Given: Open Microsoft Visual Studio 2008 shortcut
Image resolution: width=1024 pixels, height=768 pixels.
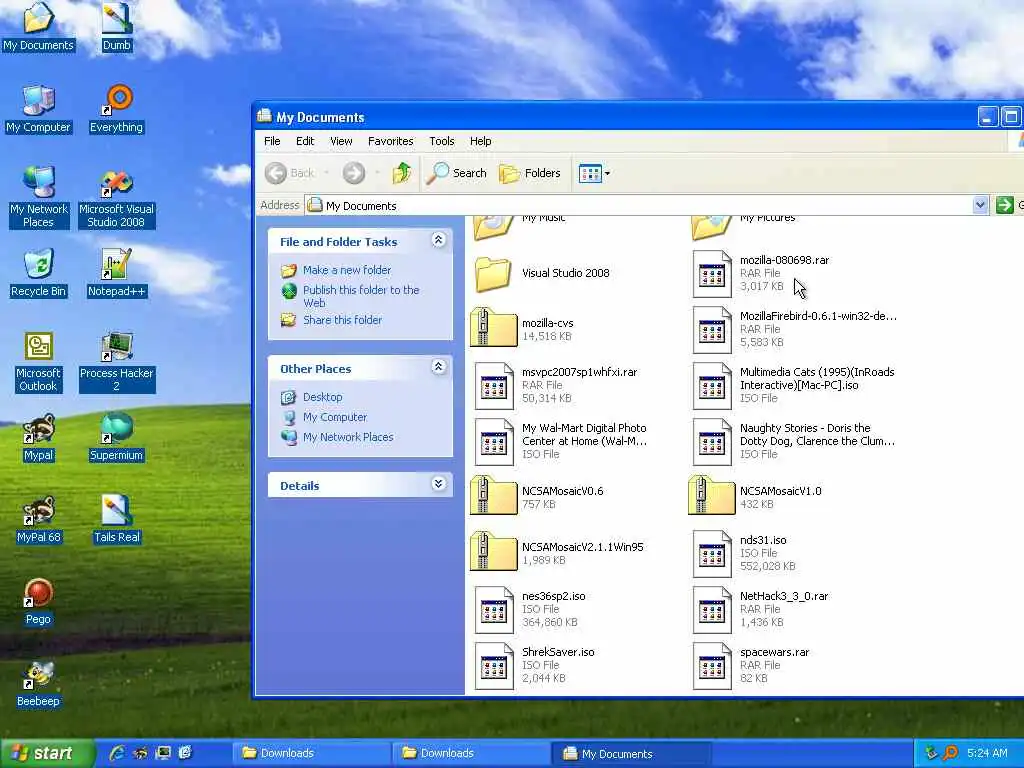Looking at the screenshot, I should (116, 199).
